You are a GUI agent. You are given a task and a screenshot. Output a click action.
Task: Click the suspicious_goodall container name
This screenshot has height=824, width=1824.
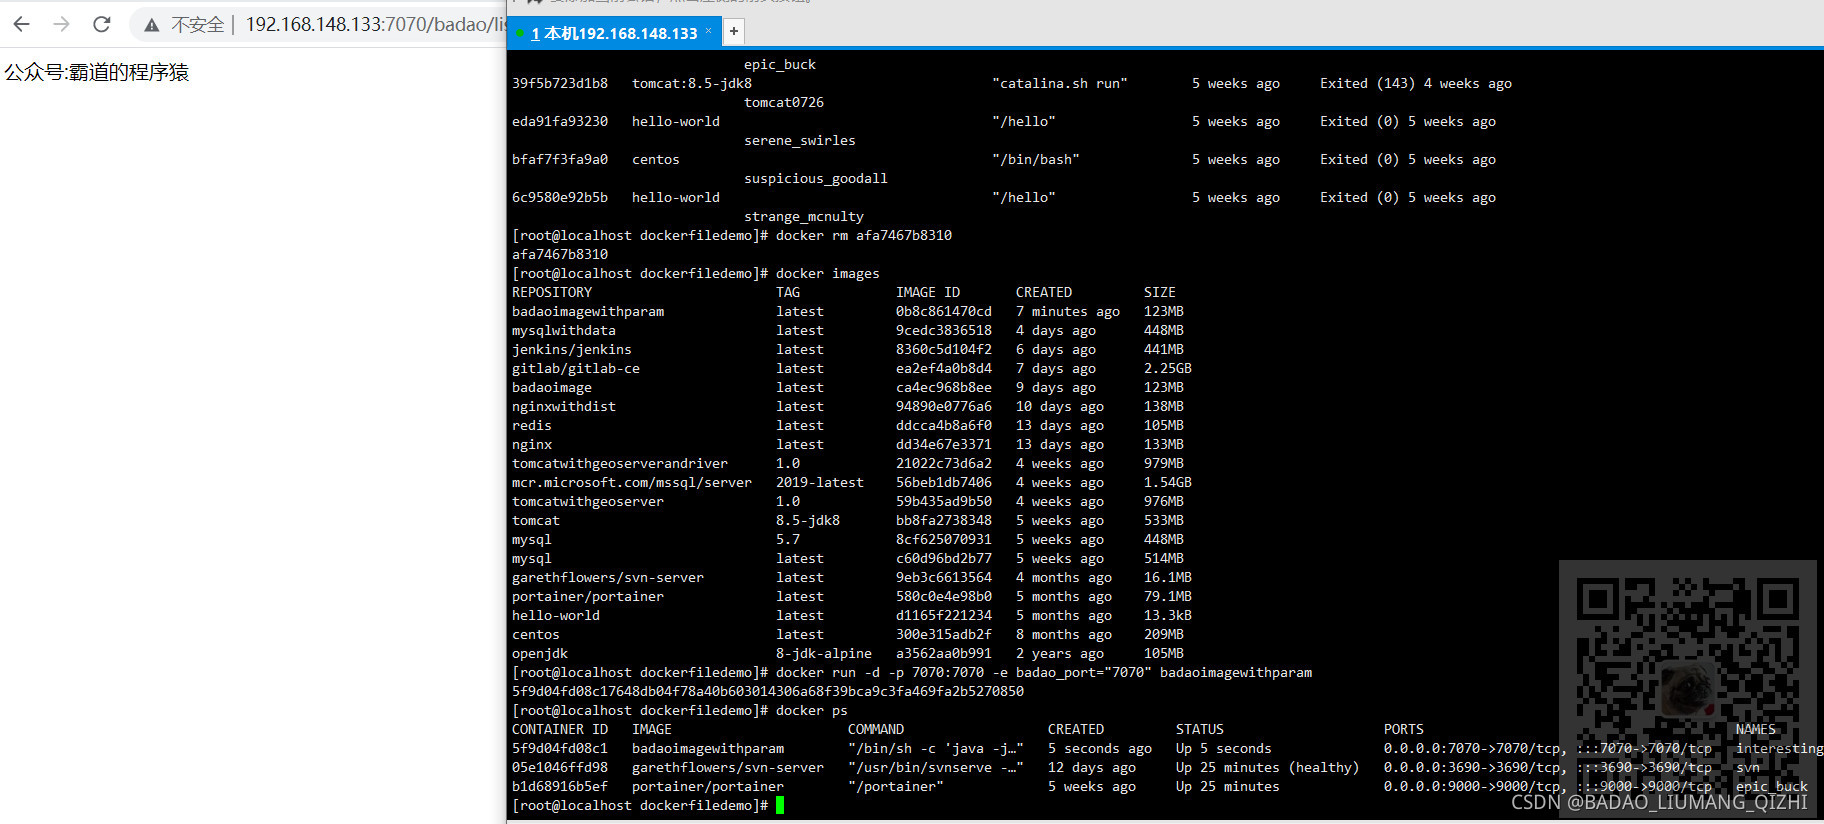point(816,178)
